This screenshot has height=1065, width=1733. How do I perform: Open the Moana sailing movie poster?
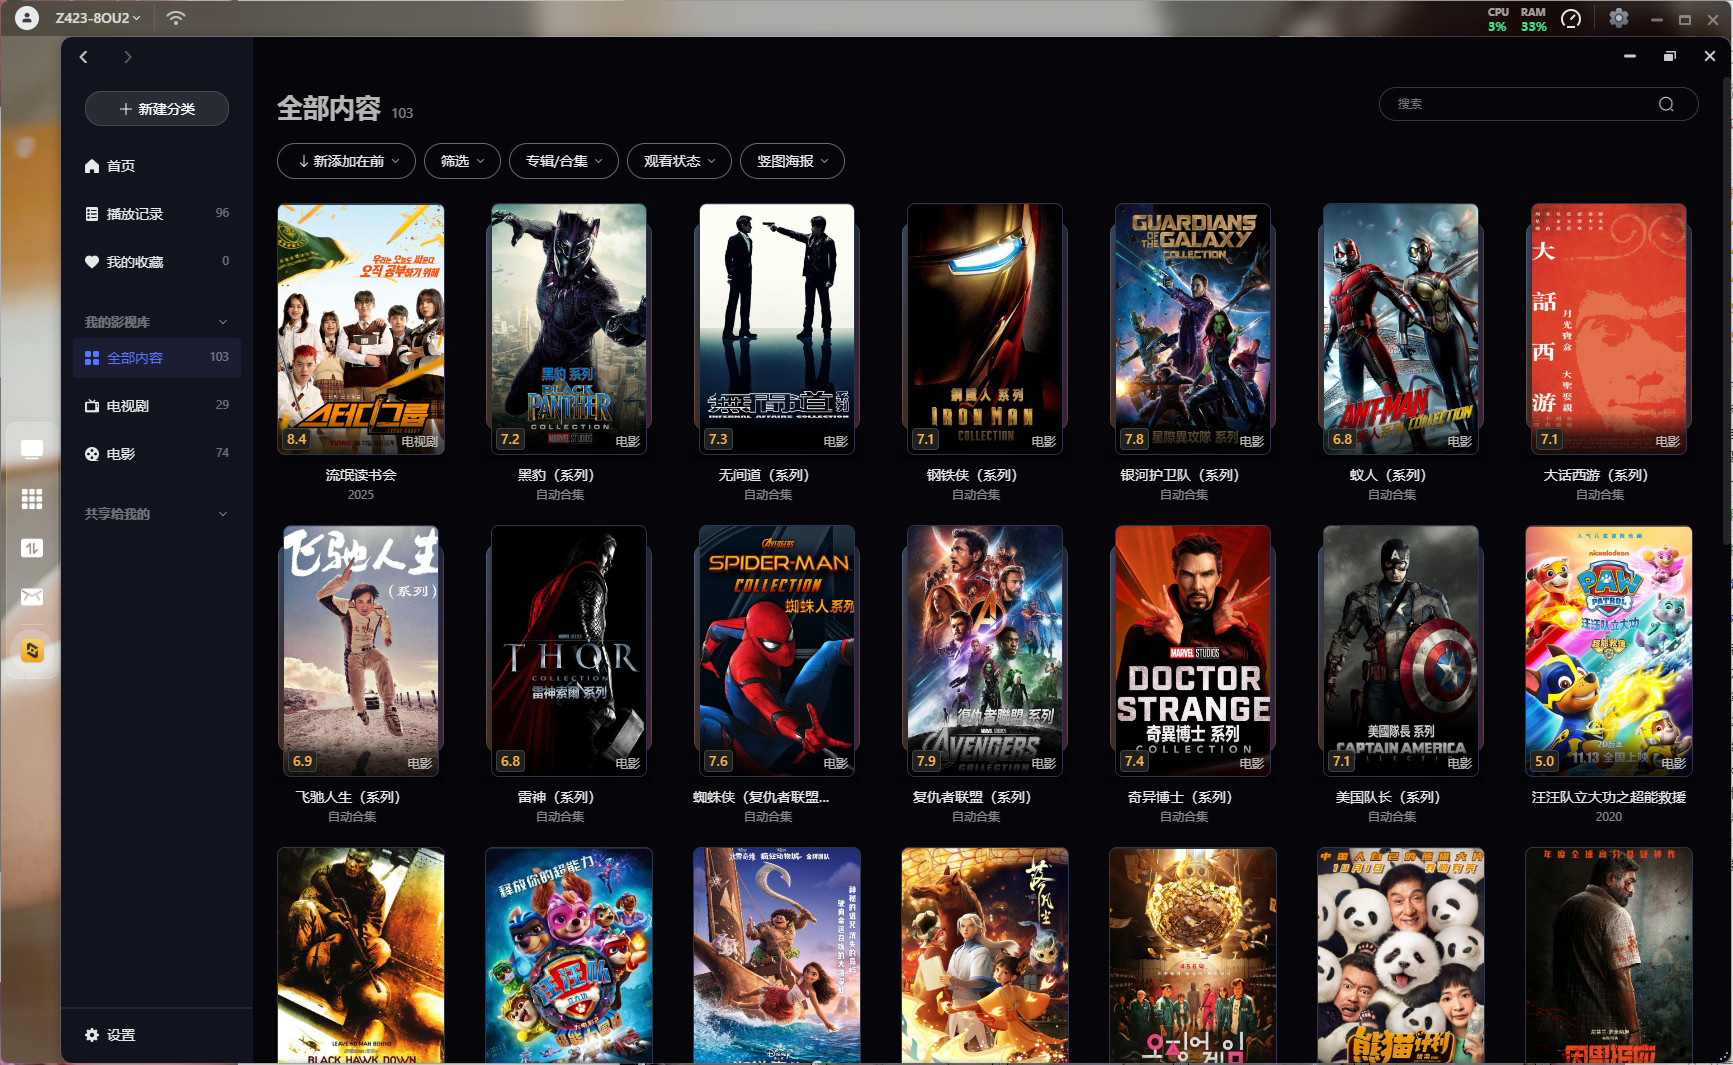tap(777, 956)
